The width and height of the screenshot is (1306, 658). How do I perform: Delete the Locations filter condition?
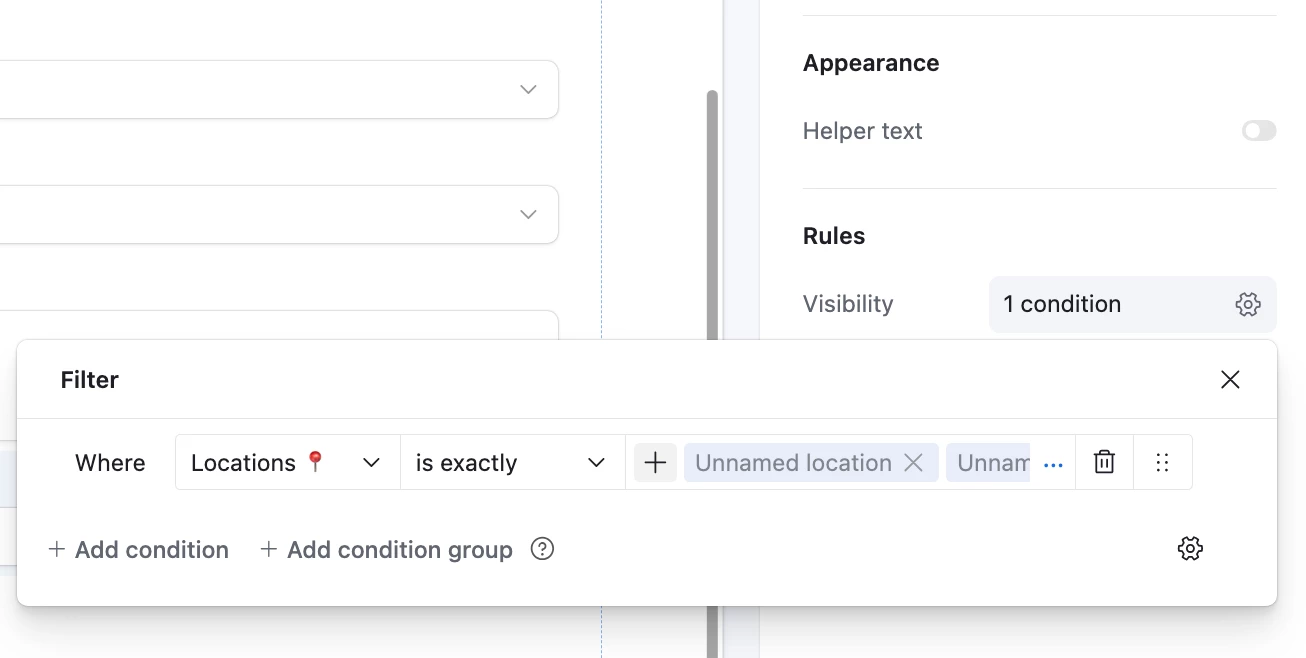point(1104,462)
